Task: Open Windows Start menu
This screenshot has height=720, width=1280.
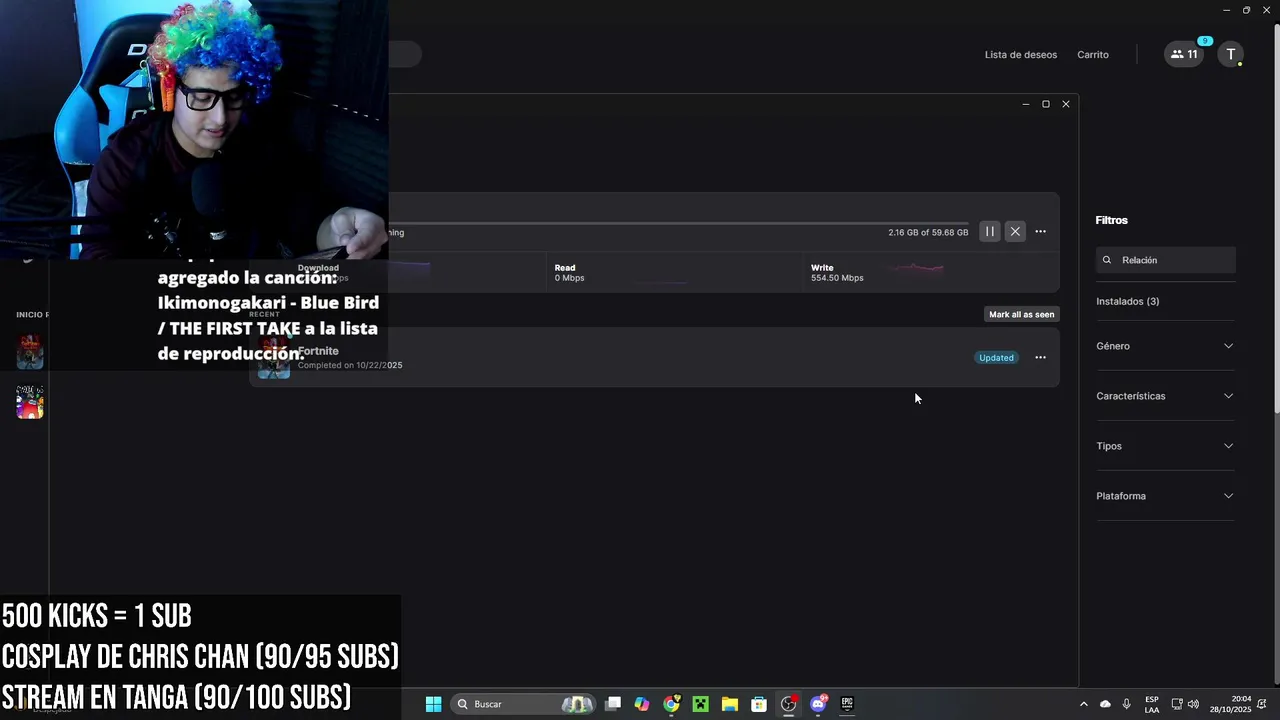Action: click(x=433, y=704)
